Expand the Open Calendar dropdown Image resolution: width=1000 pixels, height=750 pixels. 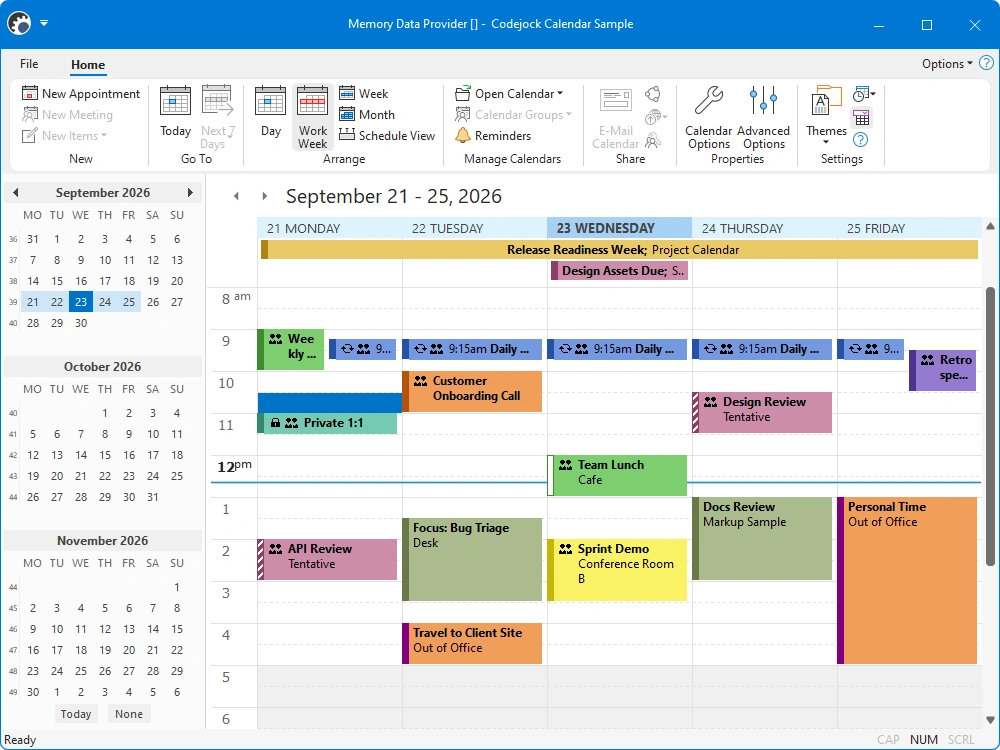pyautogui.click(x=560, y=93)
